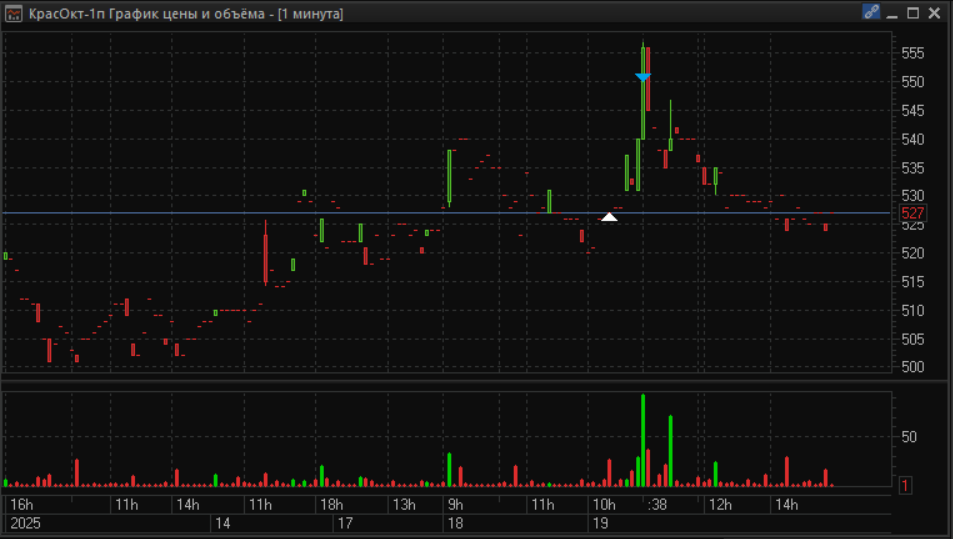
Task: Click the 555 price axis label
Action: click(912, 53)
